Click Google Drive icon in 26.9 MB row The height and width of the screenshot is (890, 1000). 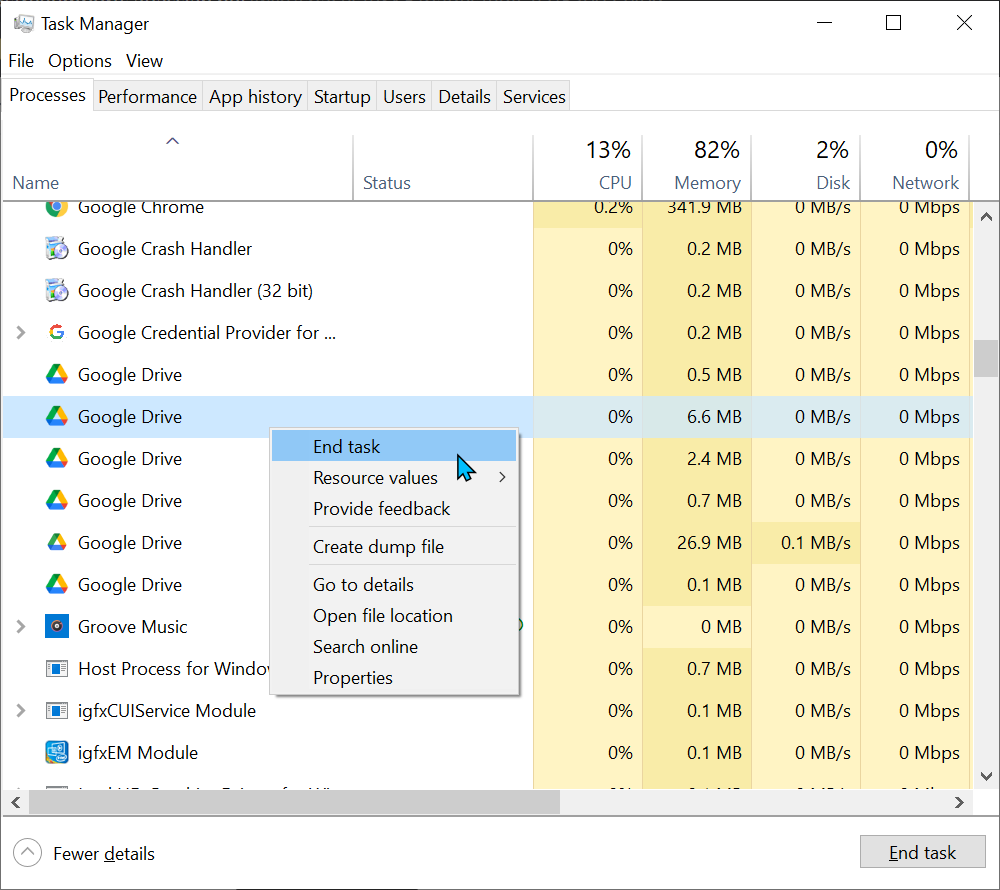coord(57,543)
